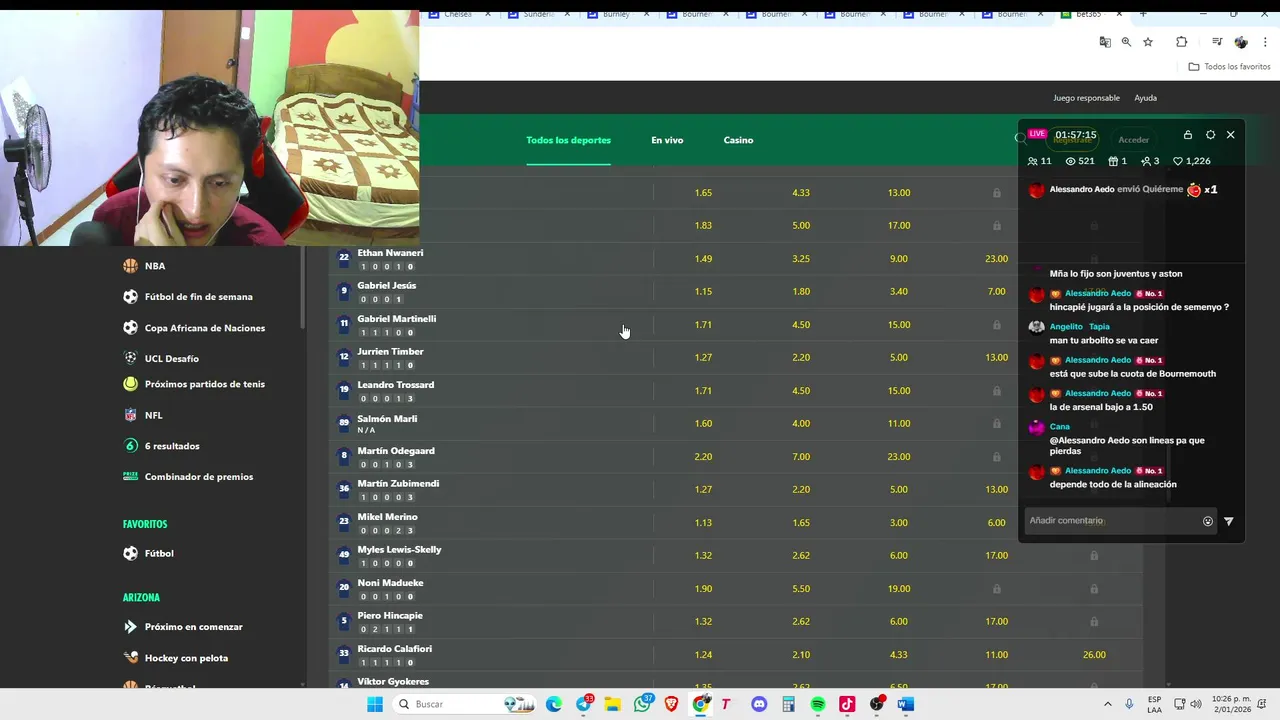
Task: Open the browser extensions puzzle icon
Action: [x=1182, y=42]
